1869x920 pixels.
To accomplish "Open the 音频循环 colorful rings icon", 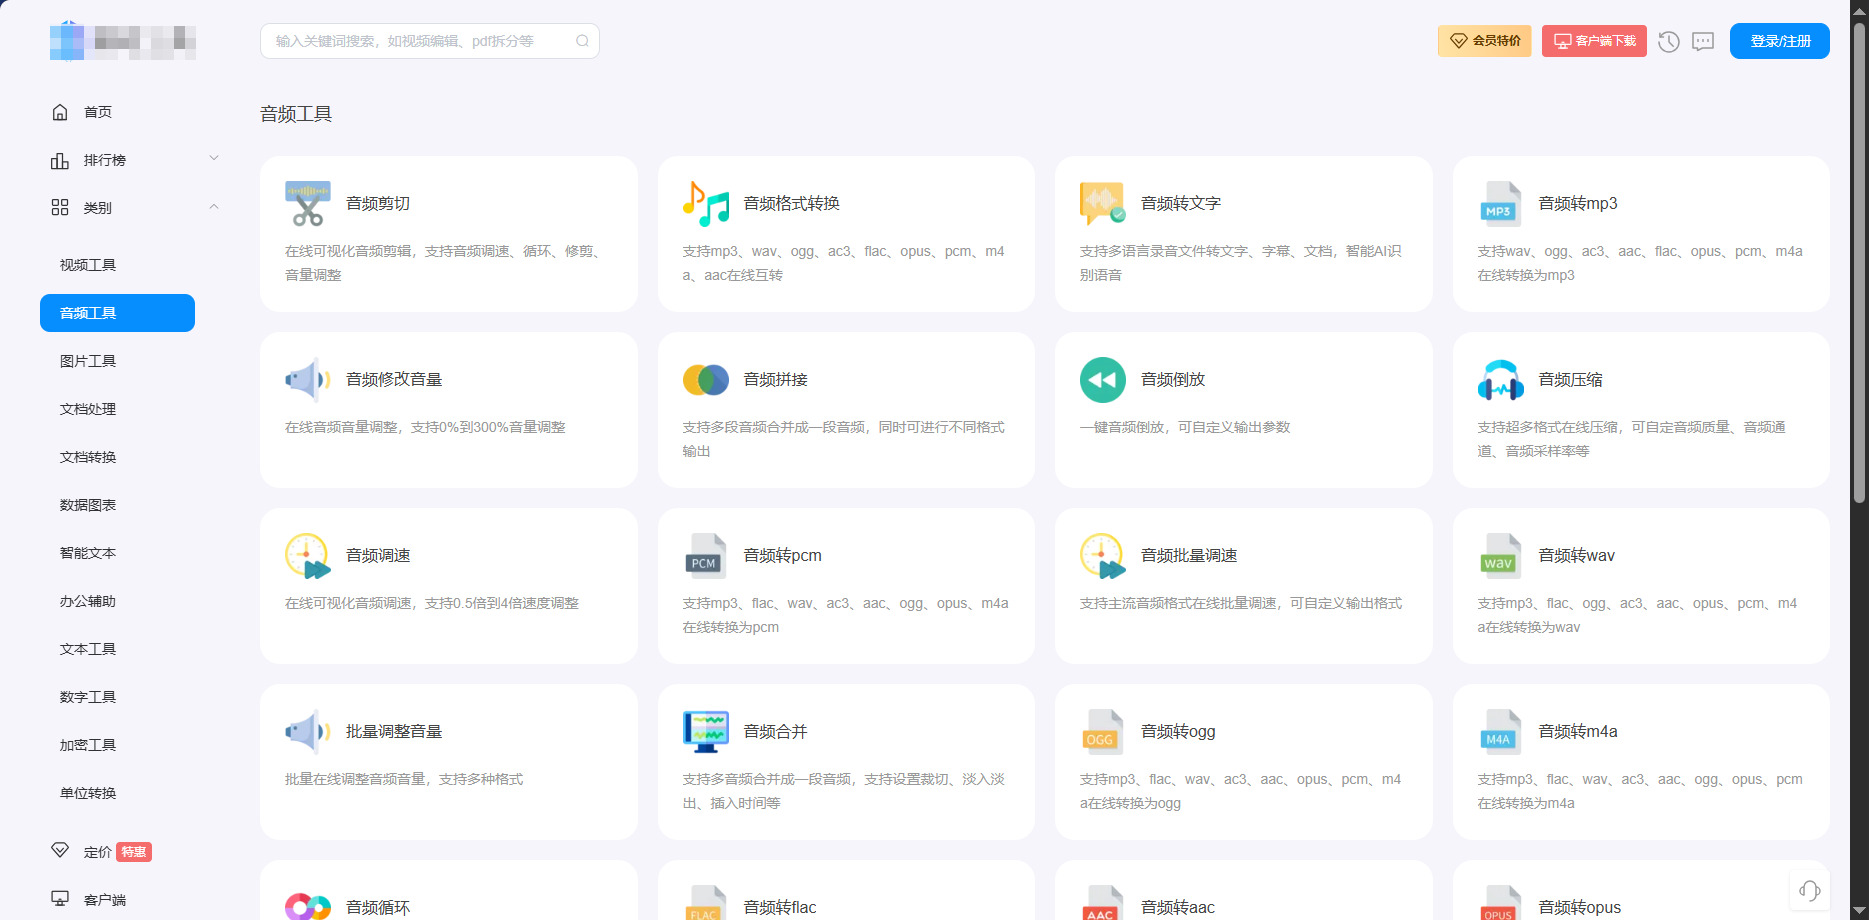I will point(308,906).
